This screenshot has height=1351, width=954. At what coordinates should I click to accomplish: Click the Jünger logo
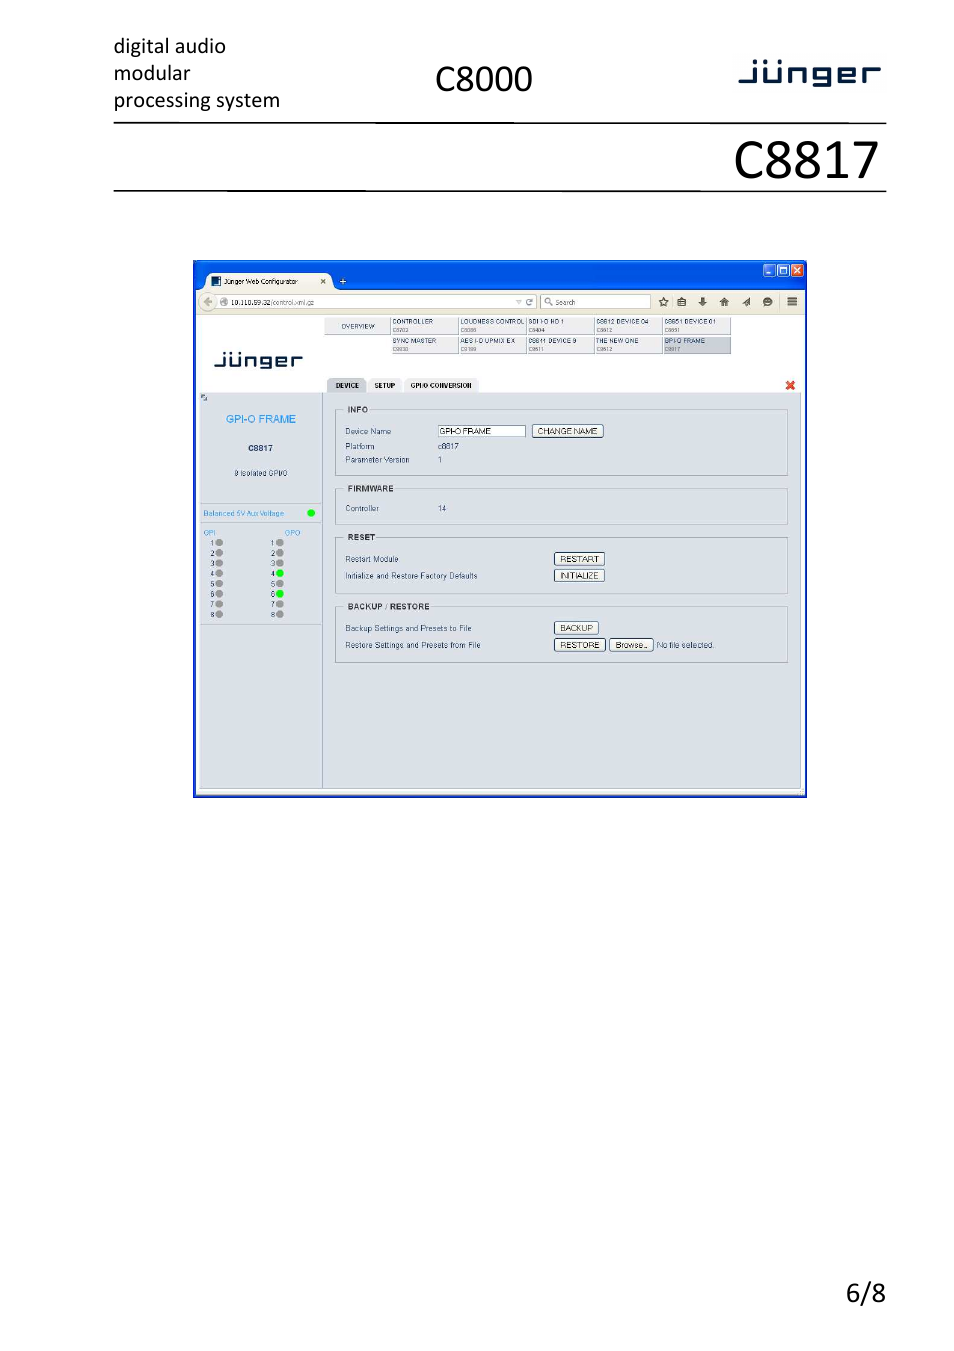click(258, 359)
